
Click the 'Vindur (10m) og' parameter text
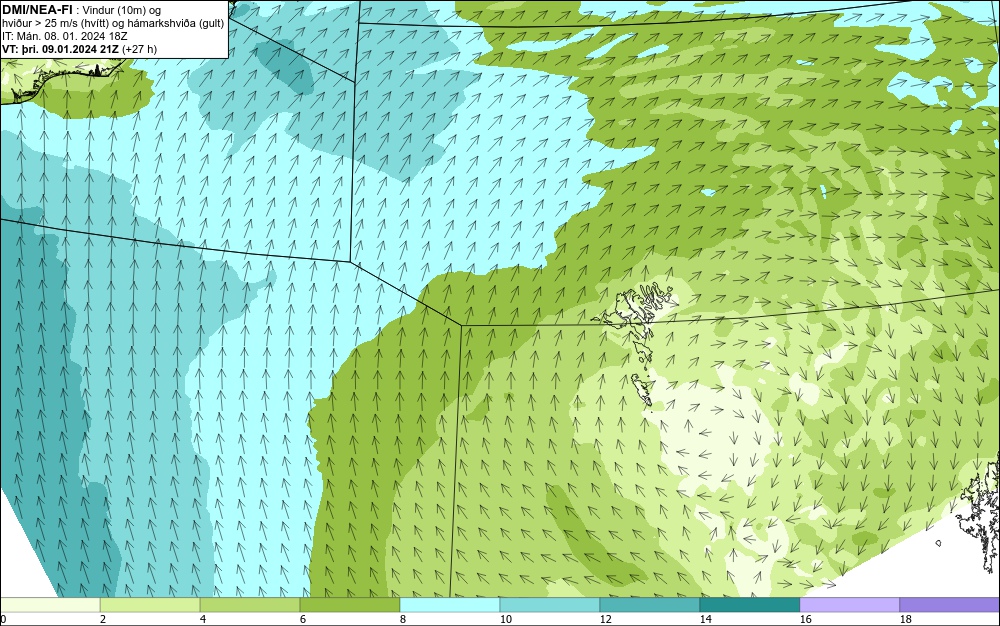[123, 10]
